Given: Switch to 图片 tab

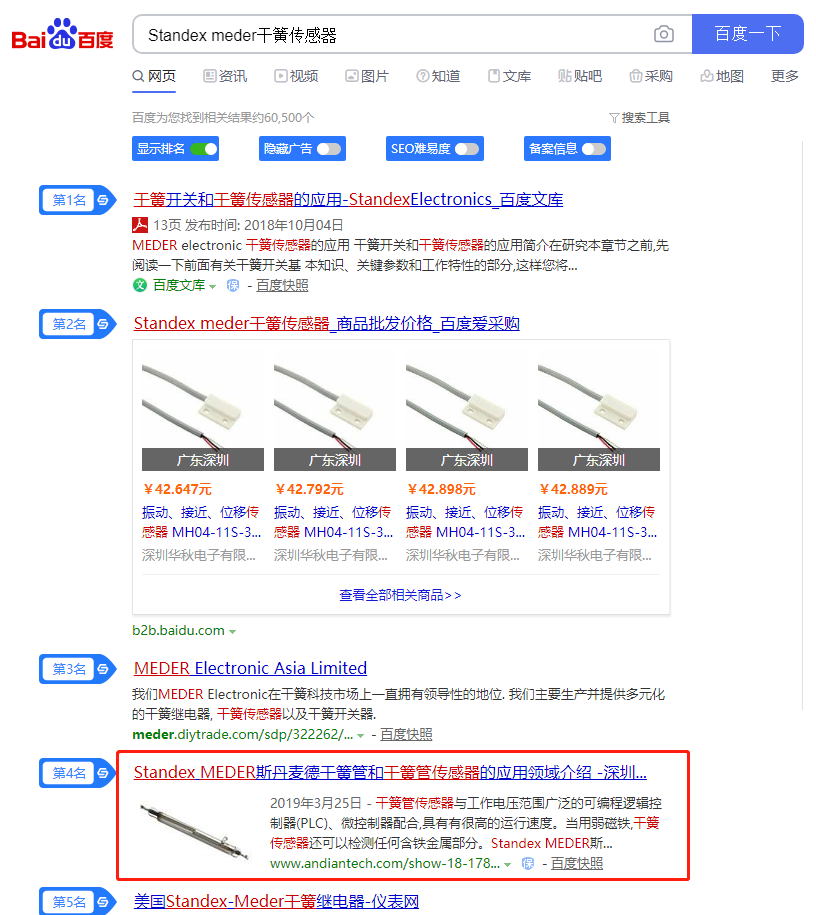Looking at the screenshot, I should (x=367, y=76).
